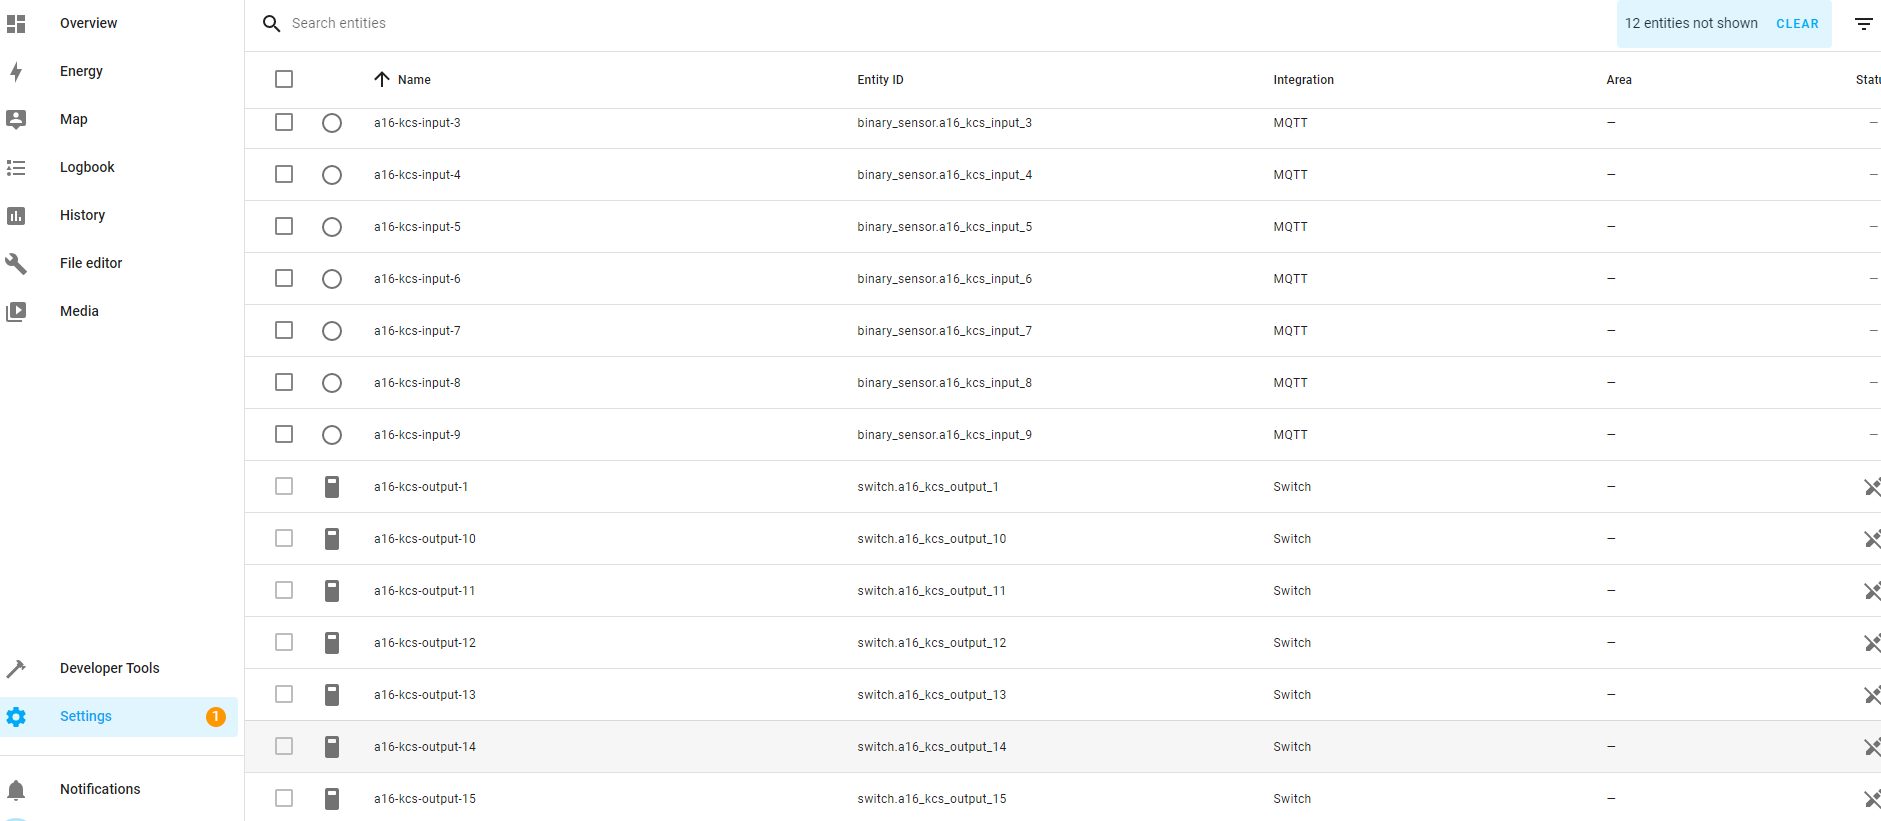Sort by the Integration column header

point(1302,80)
